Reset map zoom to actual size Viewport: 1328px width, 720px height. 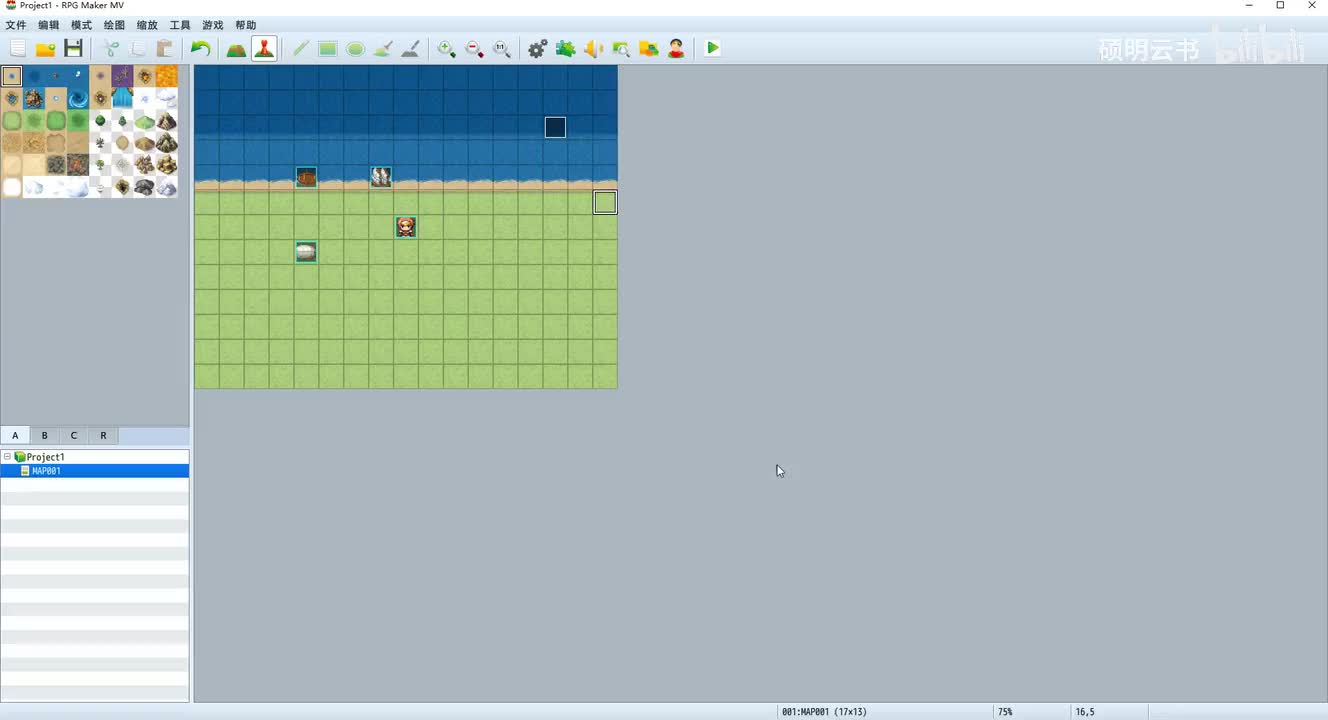(502, 48)
